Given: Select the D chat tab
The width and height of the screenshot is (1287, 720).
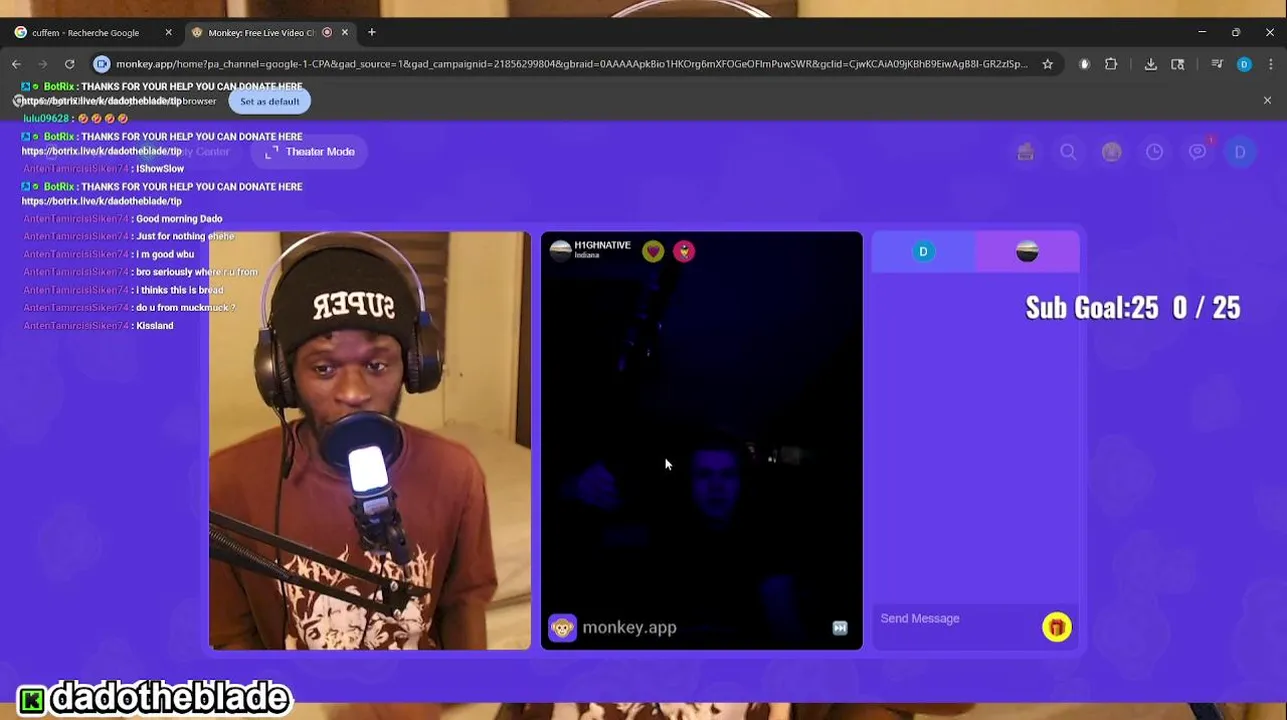Looking at the screenshot, I should pyautogui.click(x=923, y=252).
